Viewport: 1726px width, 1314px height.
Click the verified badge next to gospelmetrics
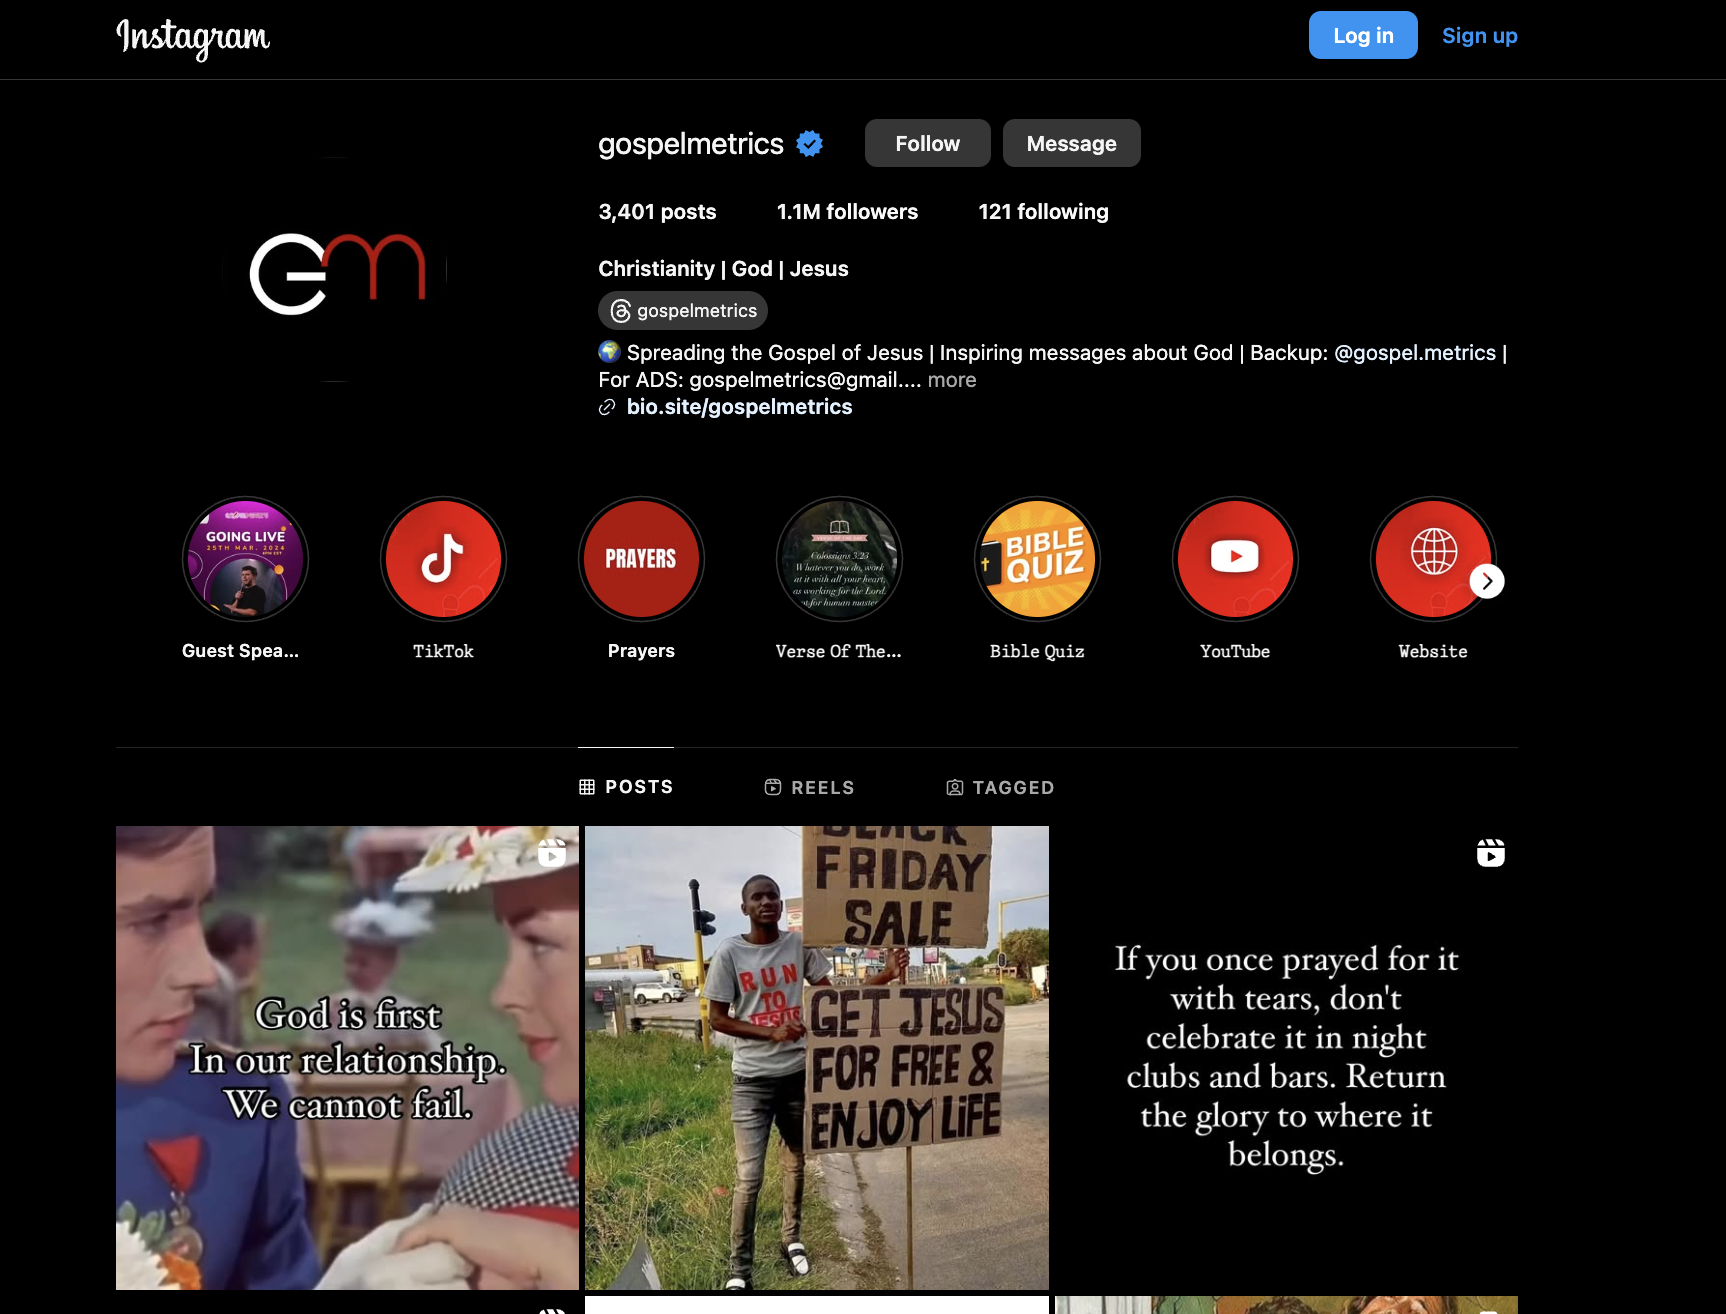pyautogui.click(x=810, y=144)
